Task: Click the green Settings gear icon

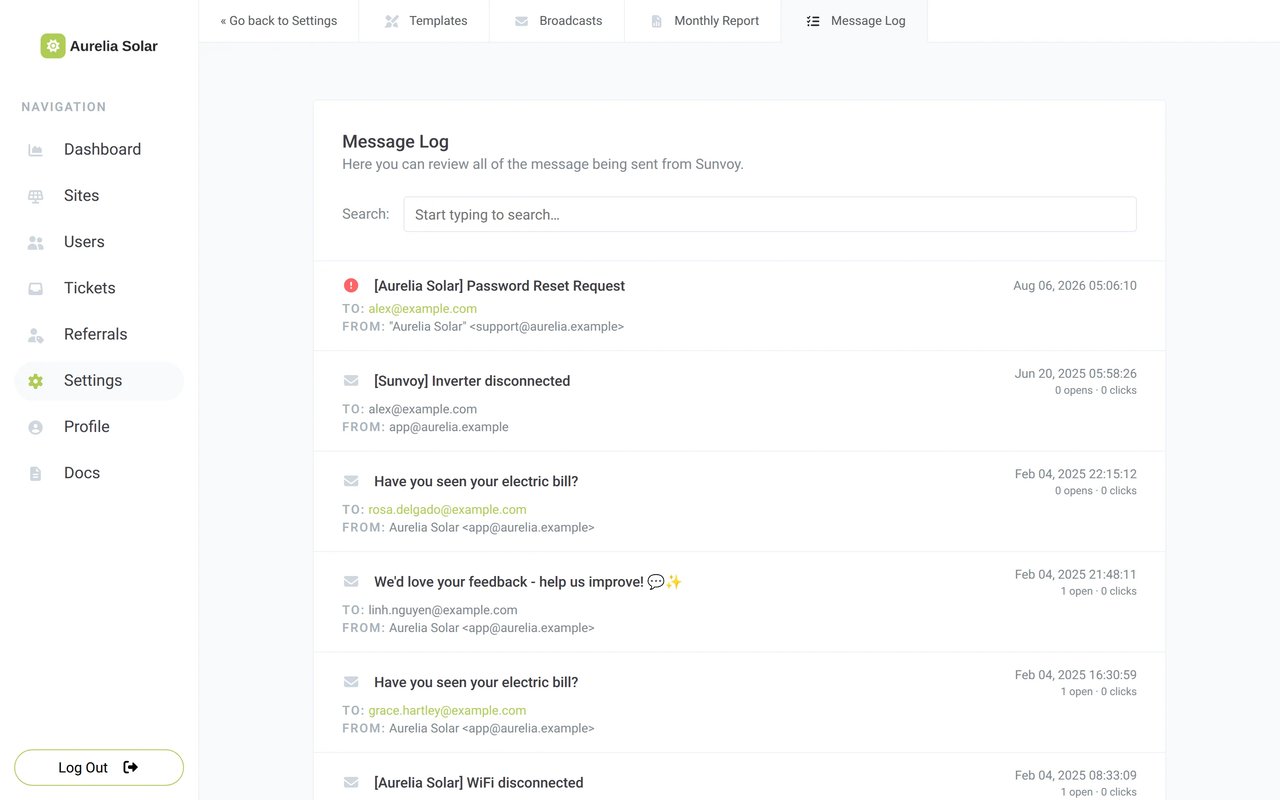Action: [36, 381]
